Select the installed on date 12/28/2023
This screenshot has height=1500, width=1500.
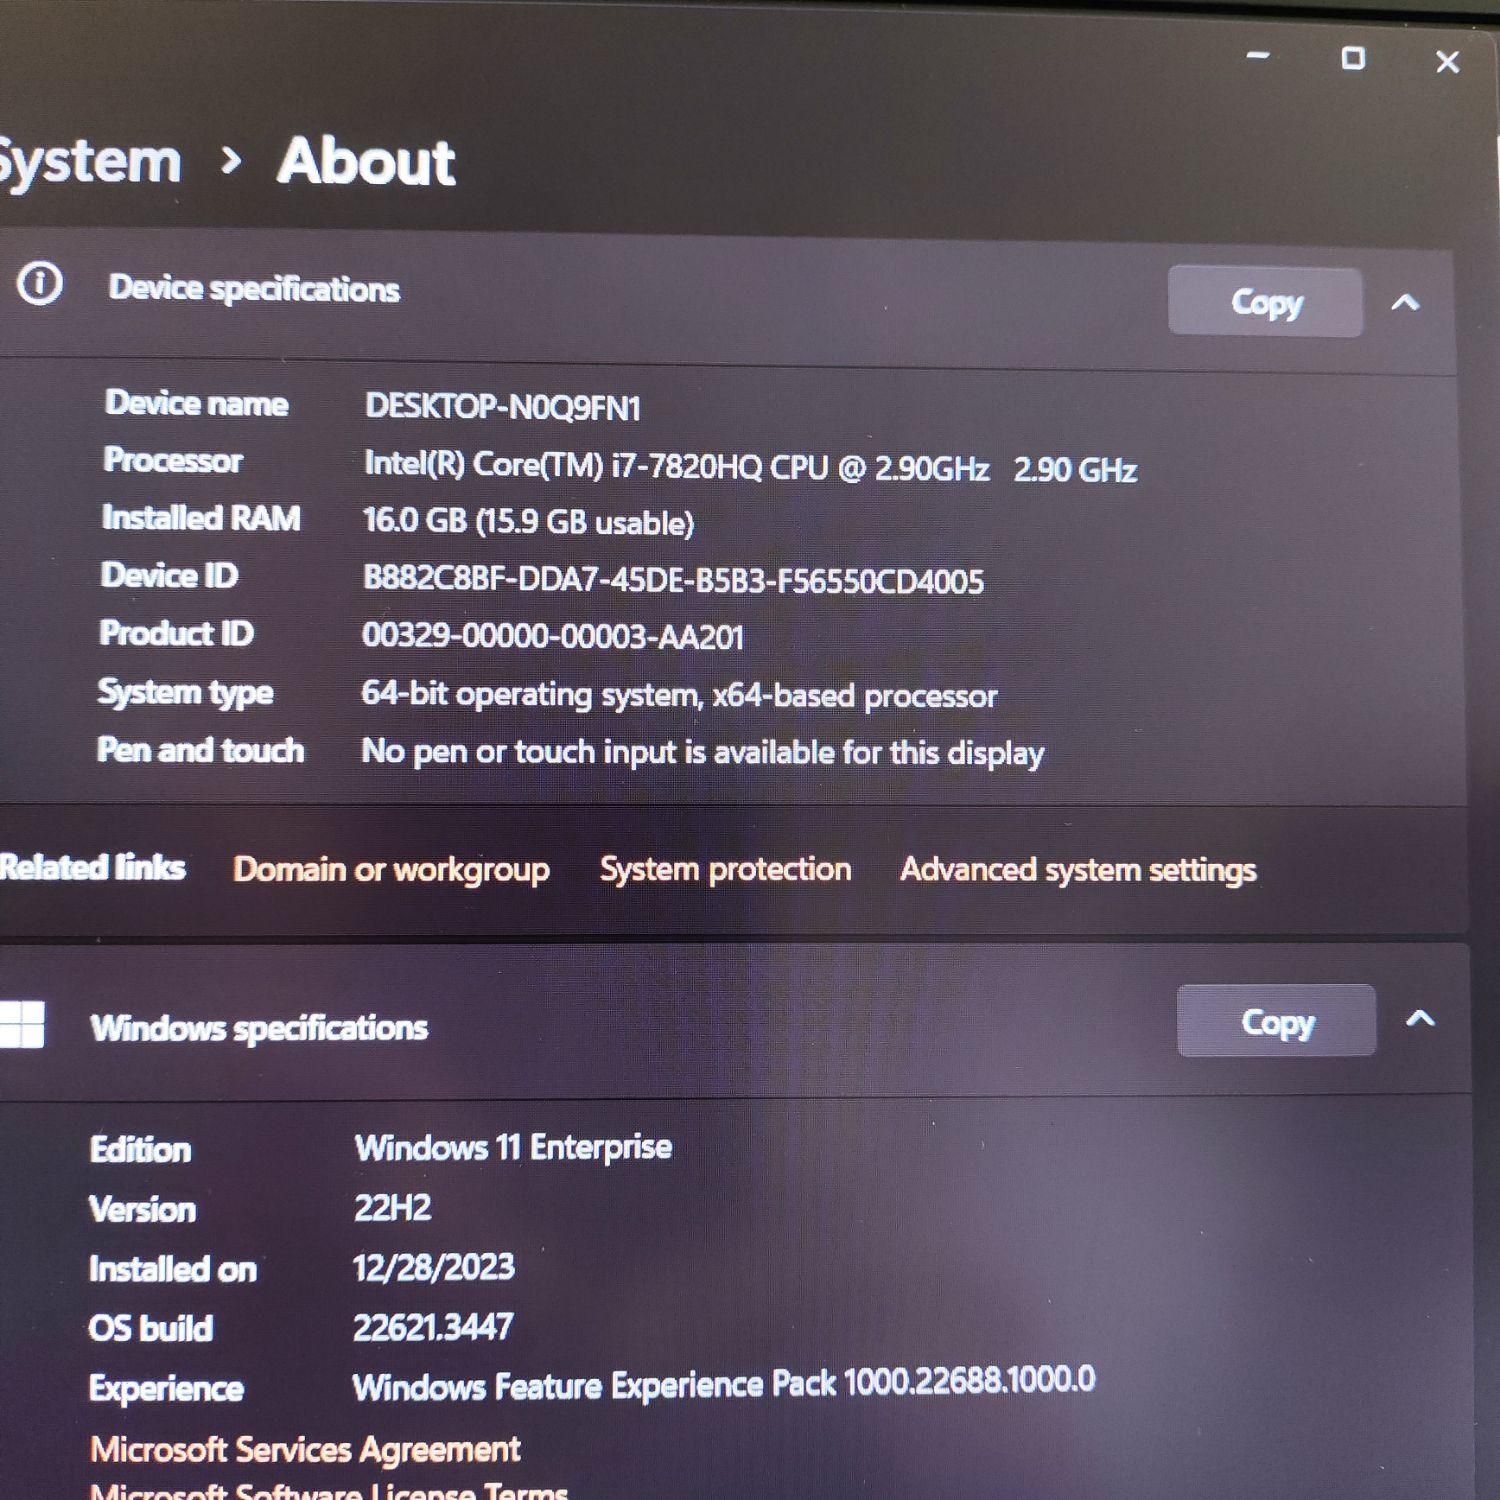(x=433, y=1267)
